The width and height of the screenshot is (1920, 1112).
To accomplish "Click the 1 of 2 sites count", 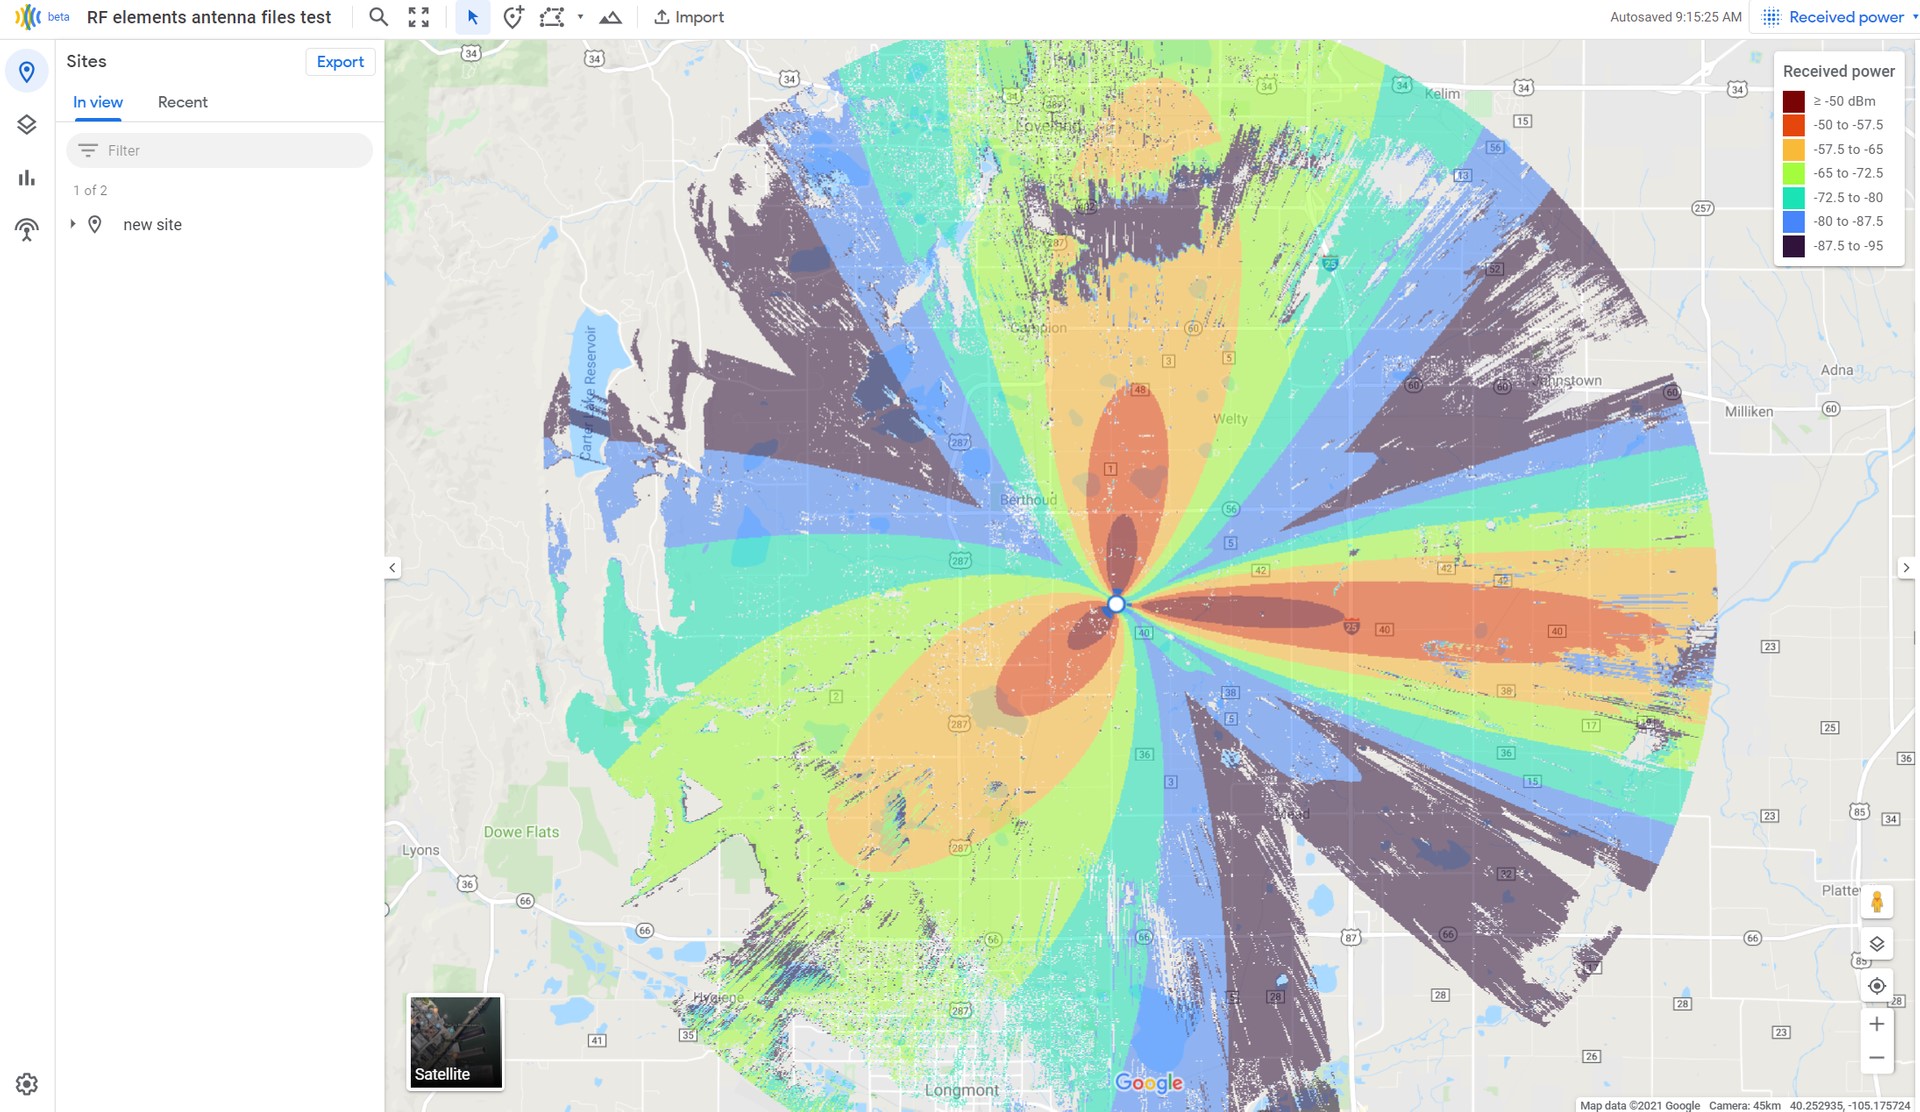I will (90, 190).
